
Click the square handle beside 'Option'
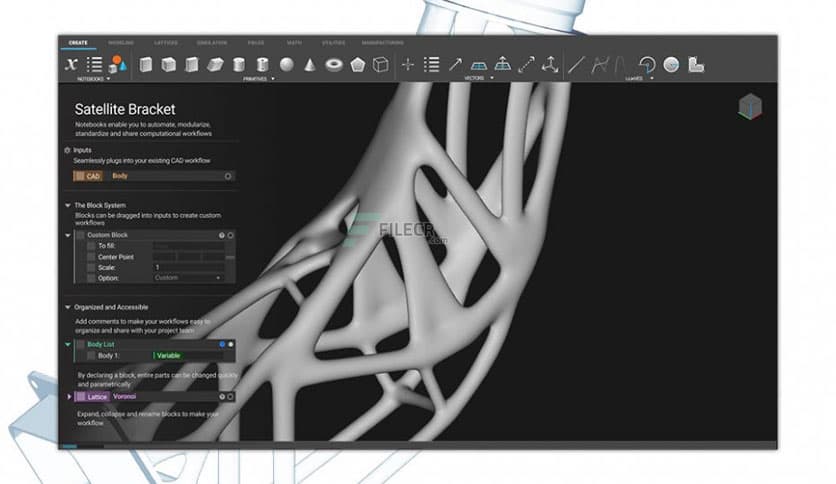click(x=91, y=278)
